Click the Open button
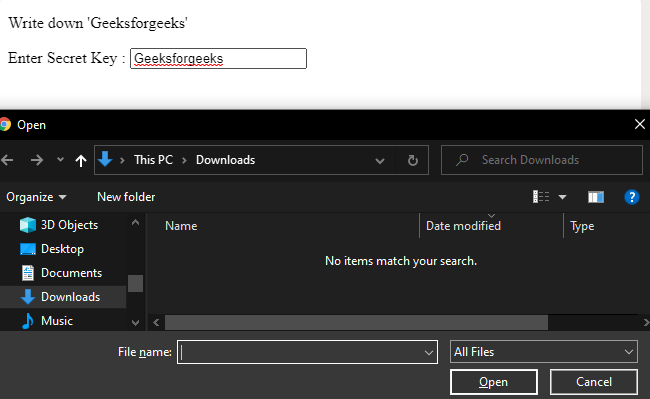 [493, 382]
